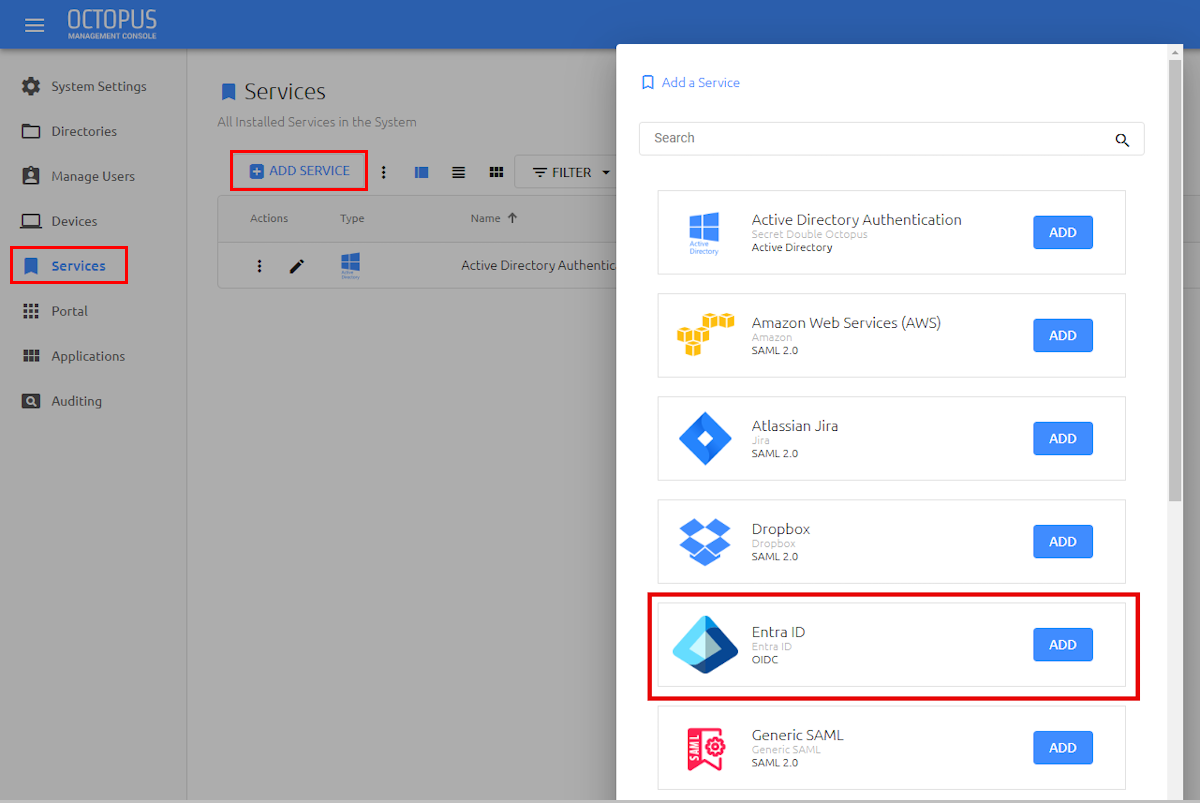Viewport: 1200px width, 803px height.
Task: Click the Type column header
Action: coord(352,218)
